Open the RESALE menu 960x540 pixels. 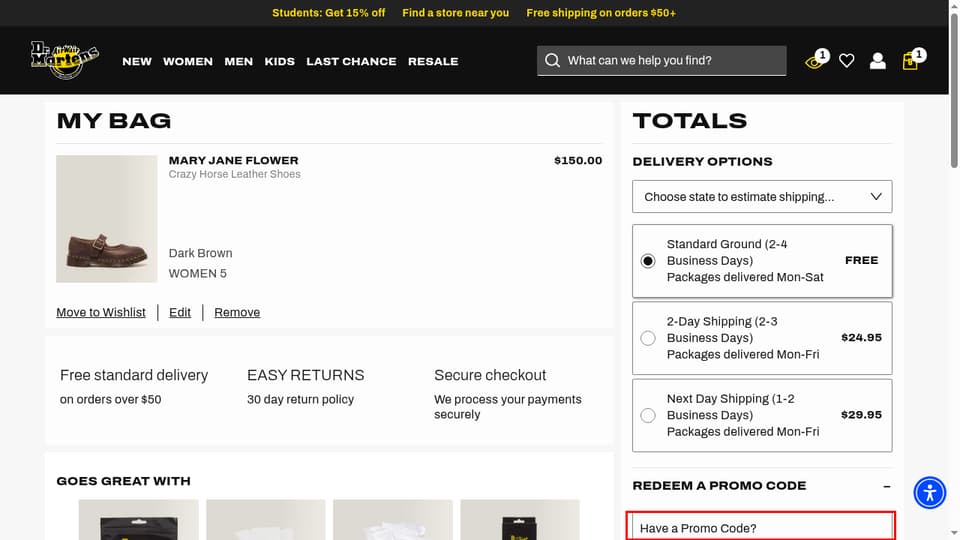(x=433, y=61)
